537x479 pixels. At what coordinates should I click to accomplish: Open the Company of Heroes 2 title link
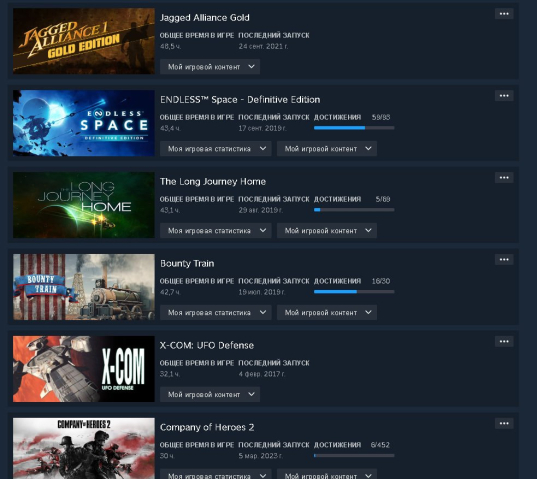click(207, 427)
